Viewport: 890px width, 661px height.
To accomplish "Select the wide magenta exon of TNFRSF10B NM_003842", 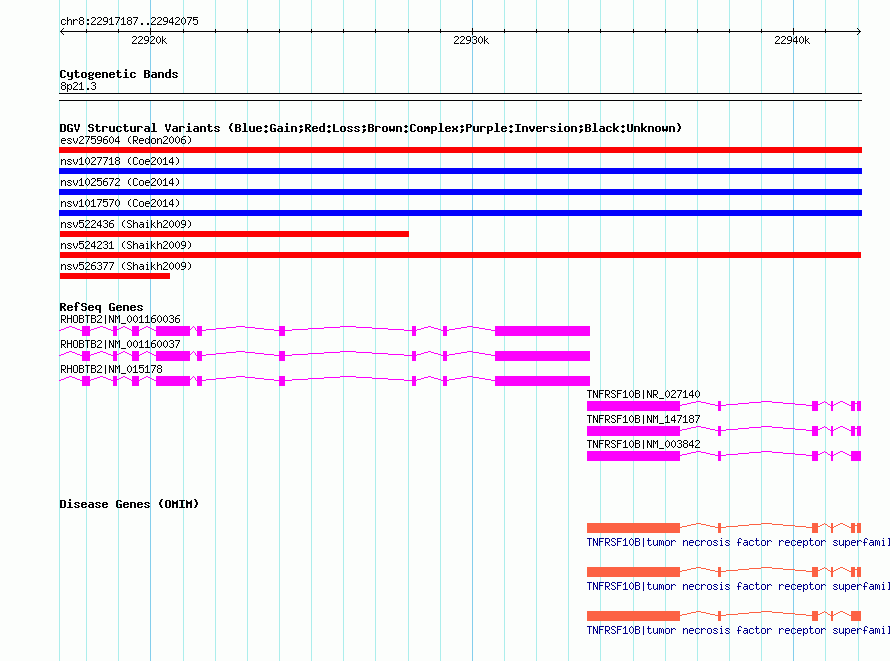I will 633,456.
